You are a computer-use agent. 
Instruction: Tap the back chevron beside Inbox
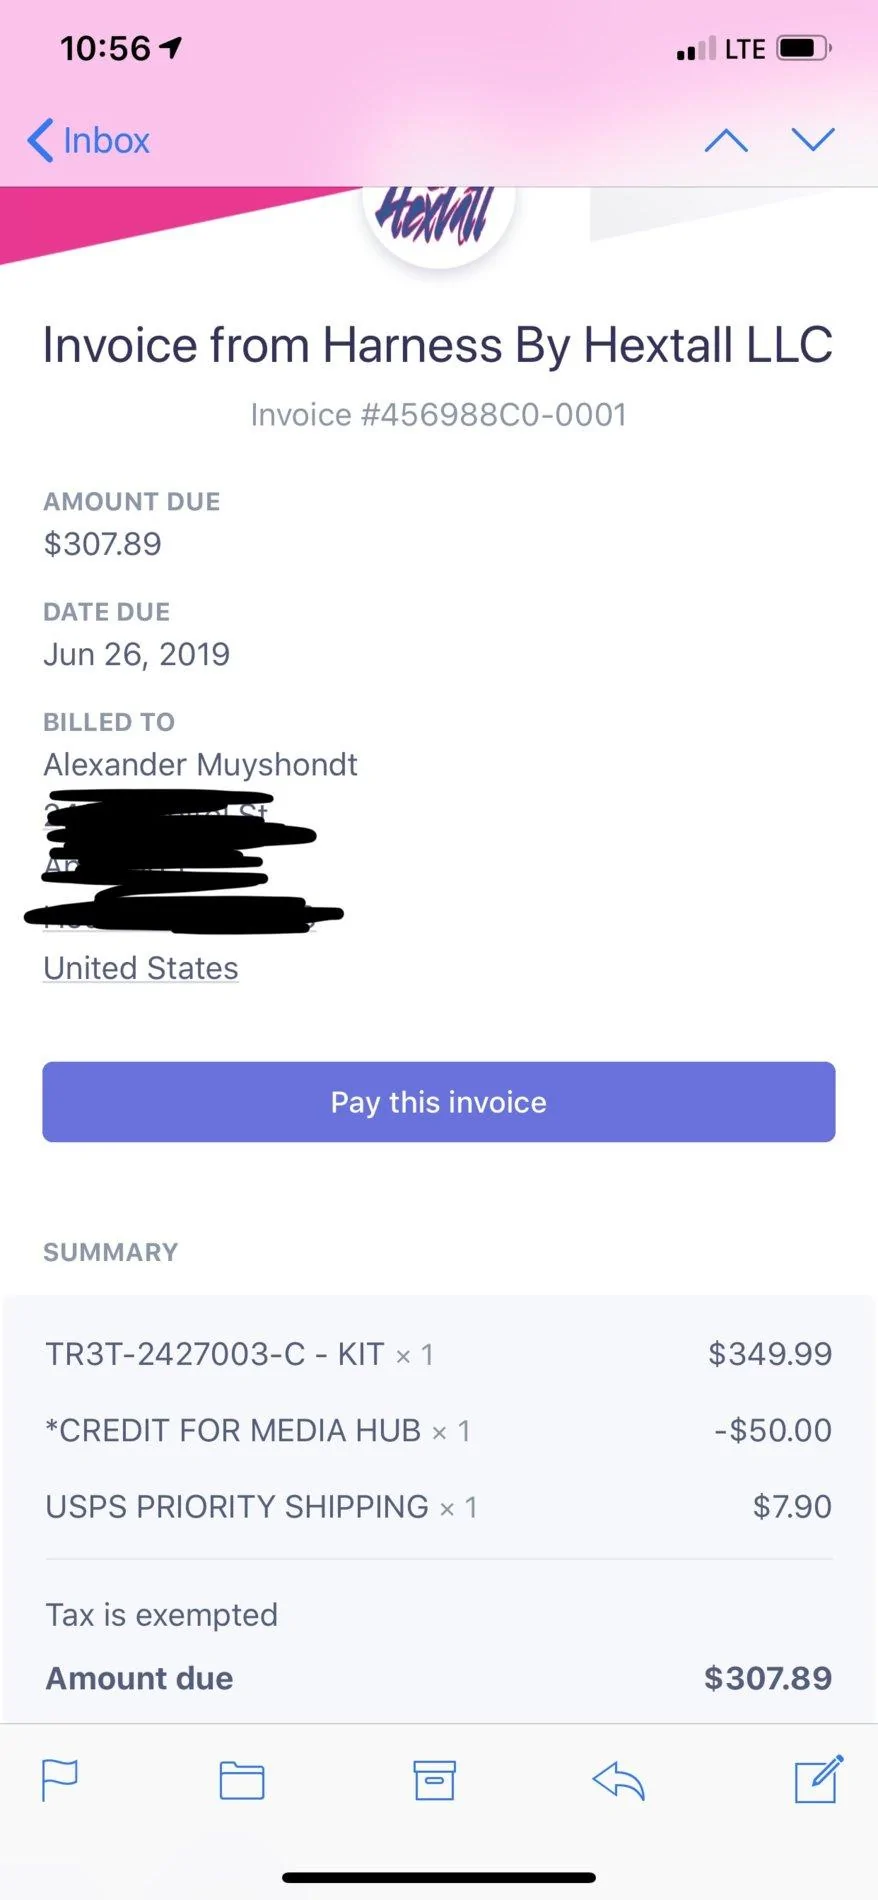pyautogui.click(x=40, y=141)
